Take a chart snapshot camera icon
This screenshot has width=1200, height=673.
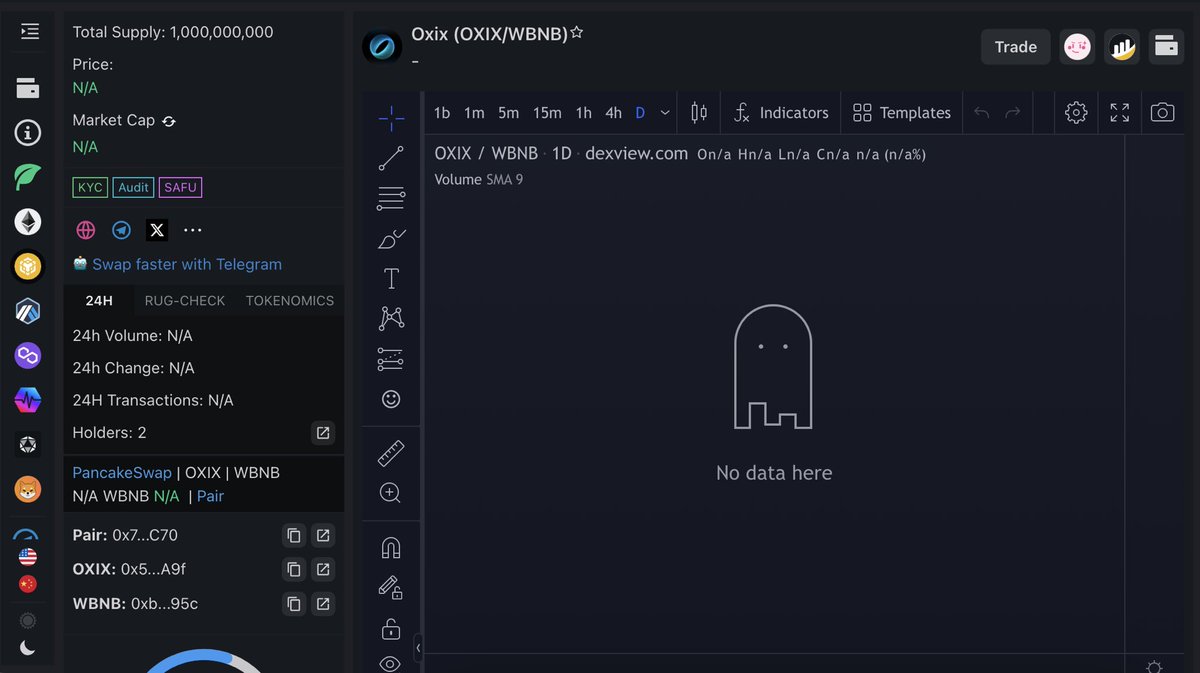coord(1162,113)
